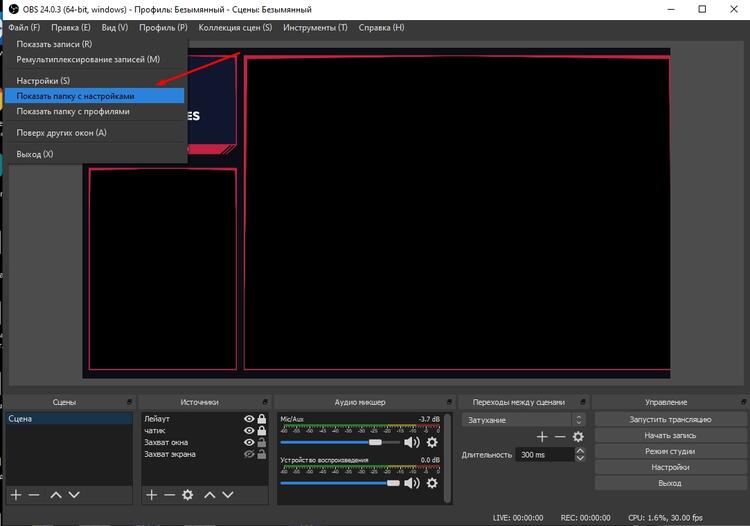The width and height of the screenshot is (750, 526).
Task: Open the Инструменты (T) menu
Action: coord(315,27)
